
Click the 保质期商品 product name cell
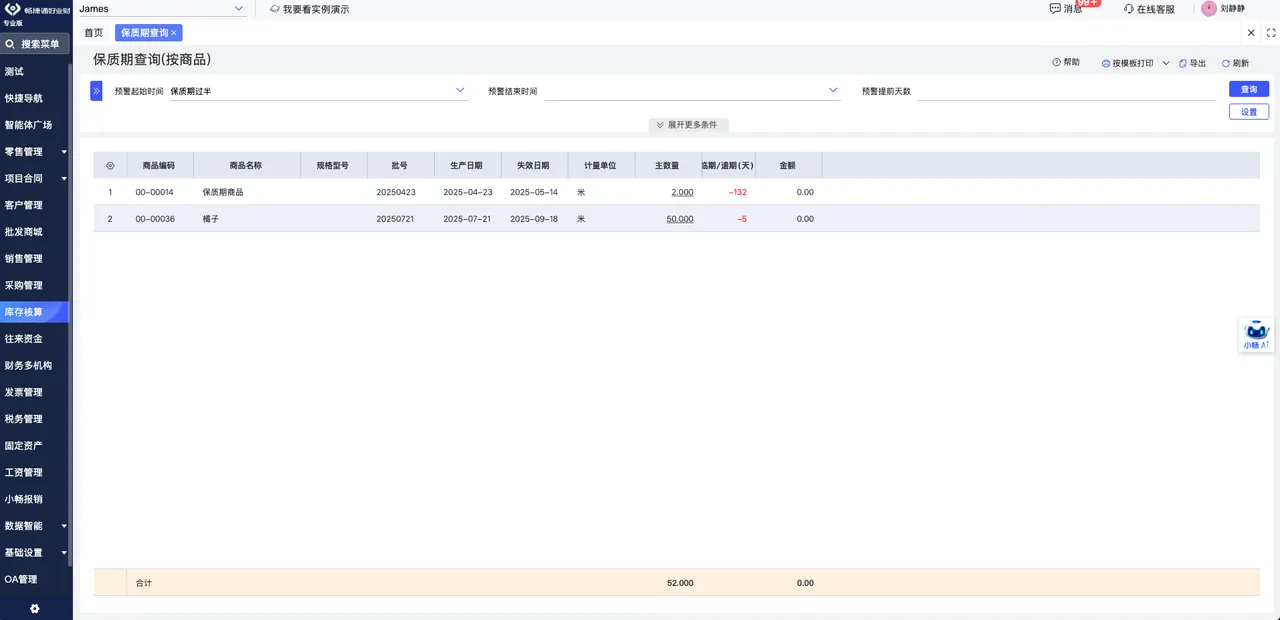[x=247, y=192]
